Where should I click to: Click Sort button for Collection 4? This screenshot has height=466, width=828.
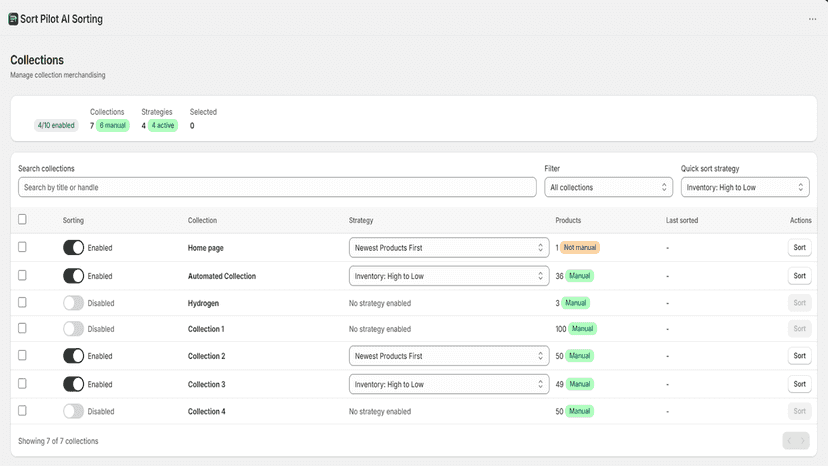point(799,411)
